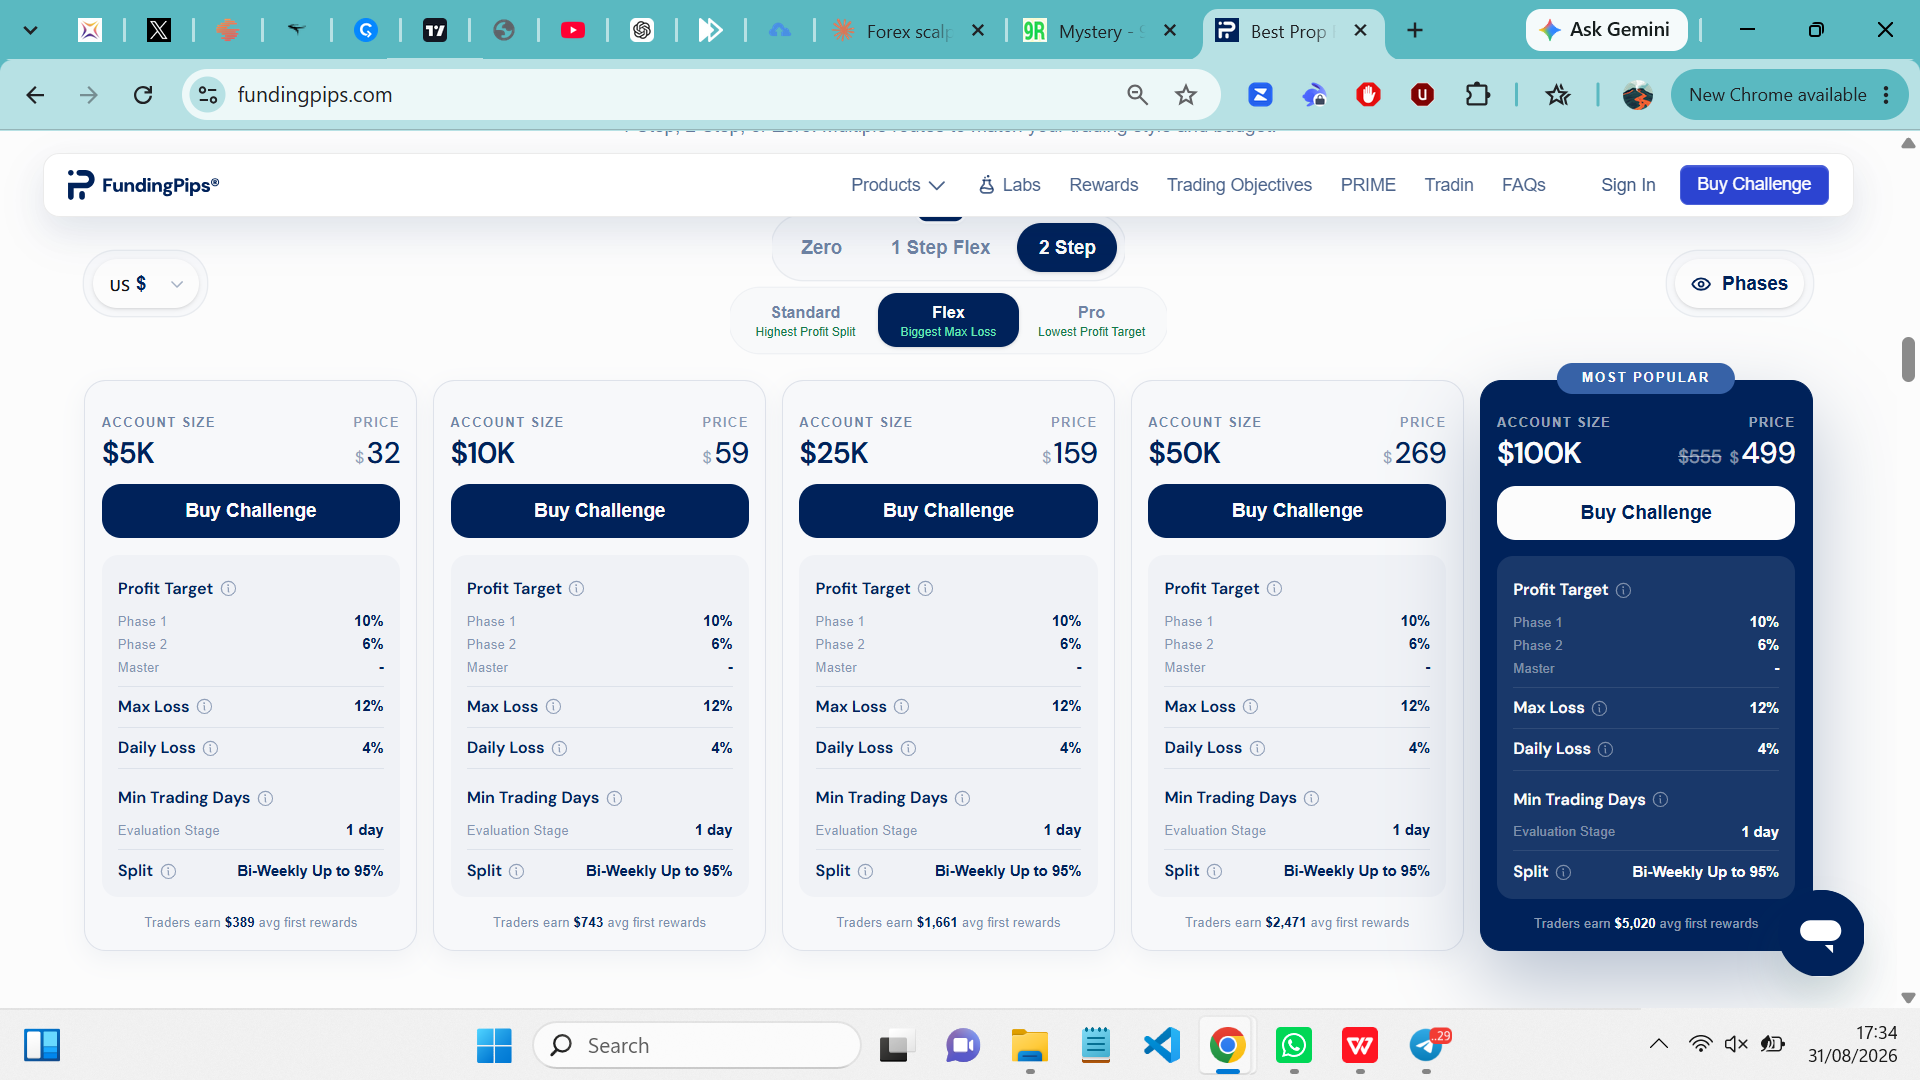Image resolution: width=1920 pixels, height=1080 pixels.
Task: Bookmark page with the star icon
Action: tap(1186, 95)
